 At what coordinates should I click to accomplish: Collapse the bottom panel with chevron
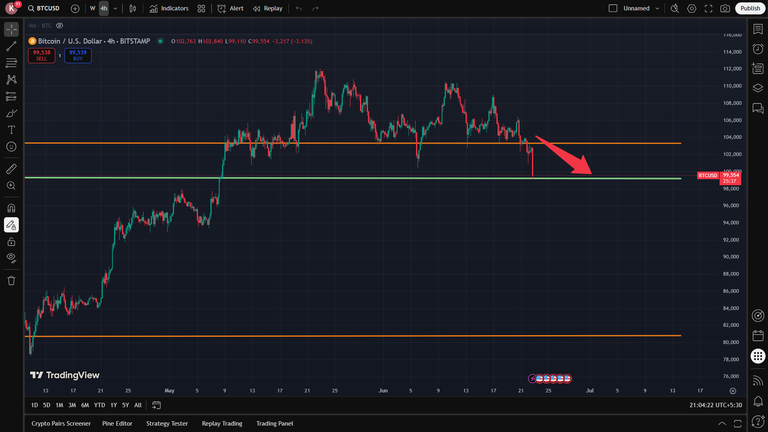[722, 424]
